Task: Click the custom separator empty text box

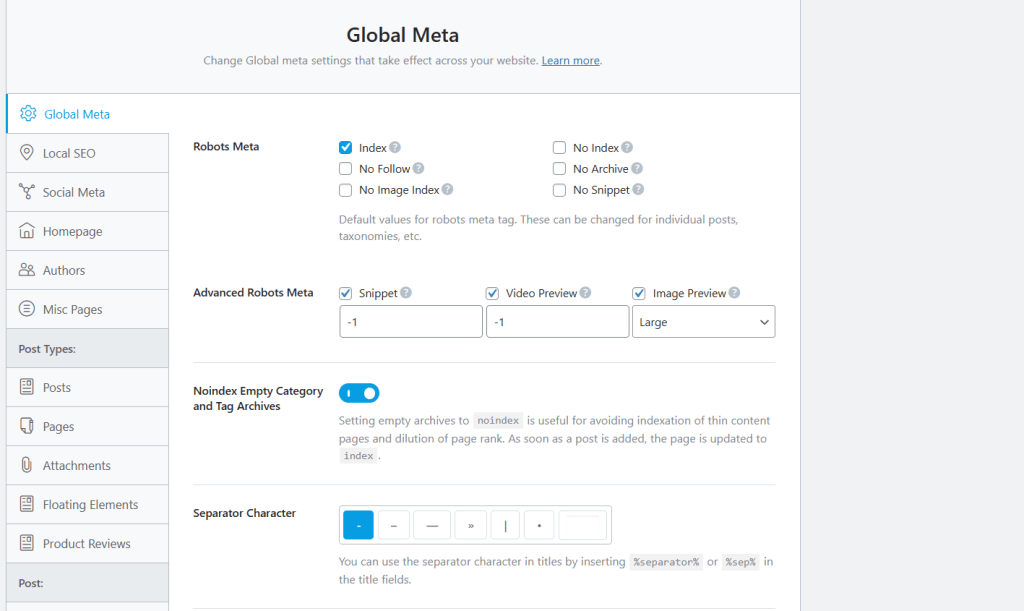Action: [582, 525]
